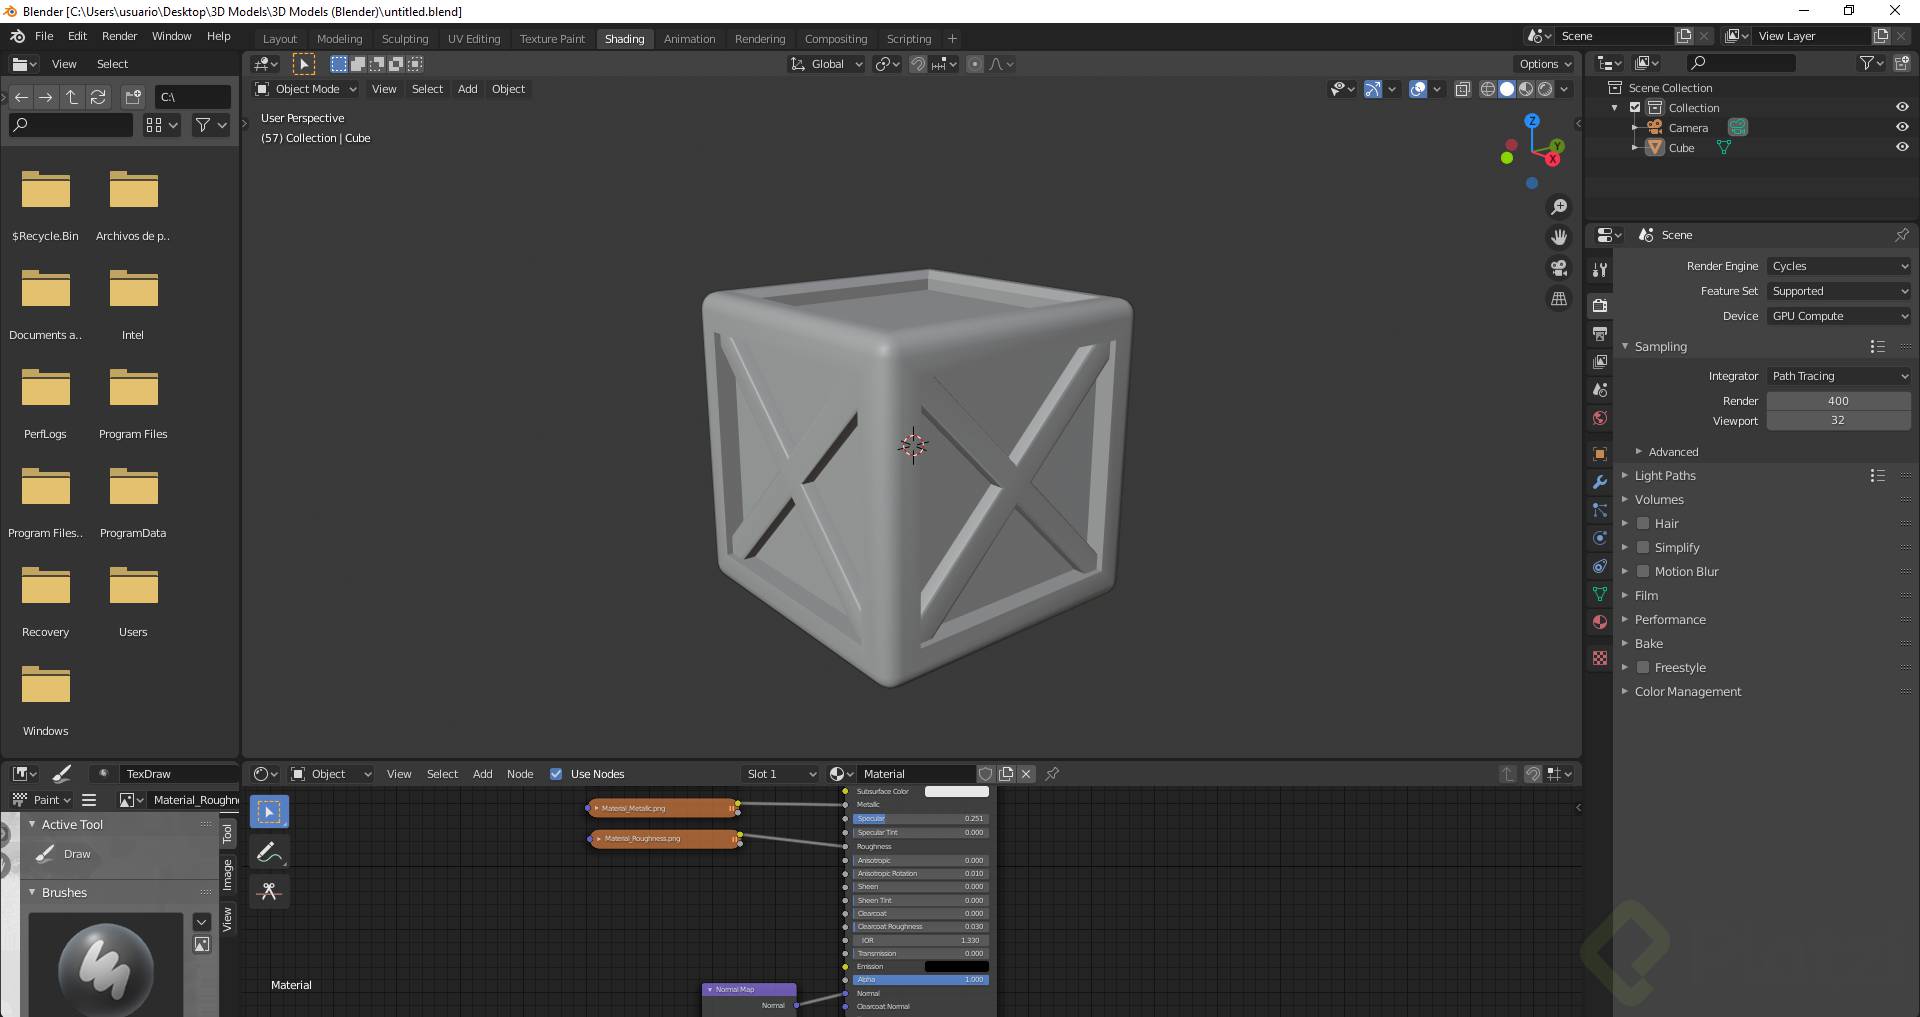Hide the Cube in the outliner

pyautogui.click(x=1903, y=147)
